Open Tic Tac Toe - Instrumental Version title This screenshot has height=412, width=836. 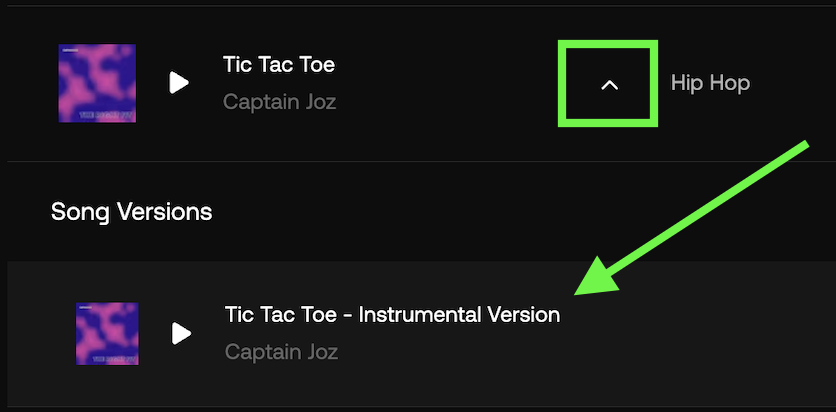tap(392, 314)
